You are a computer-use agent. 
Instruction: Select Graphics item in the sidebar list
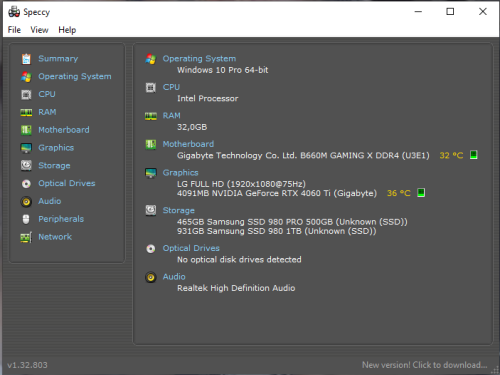point(56,148)
